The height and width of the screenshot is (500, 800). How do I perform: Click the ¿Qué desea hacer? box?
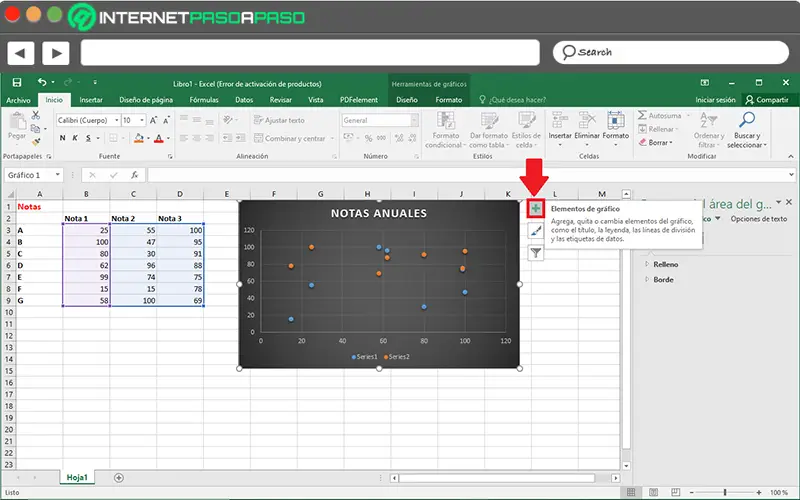[x=512, y=100]
